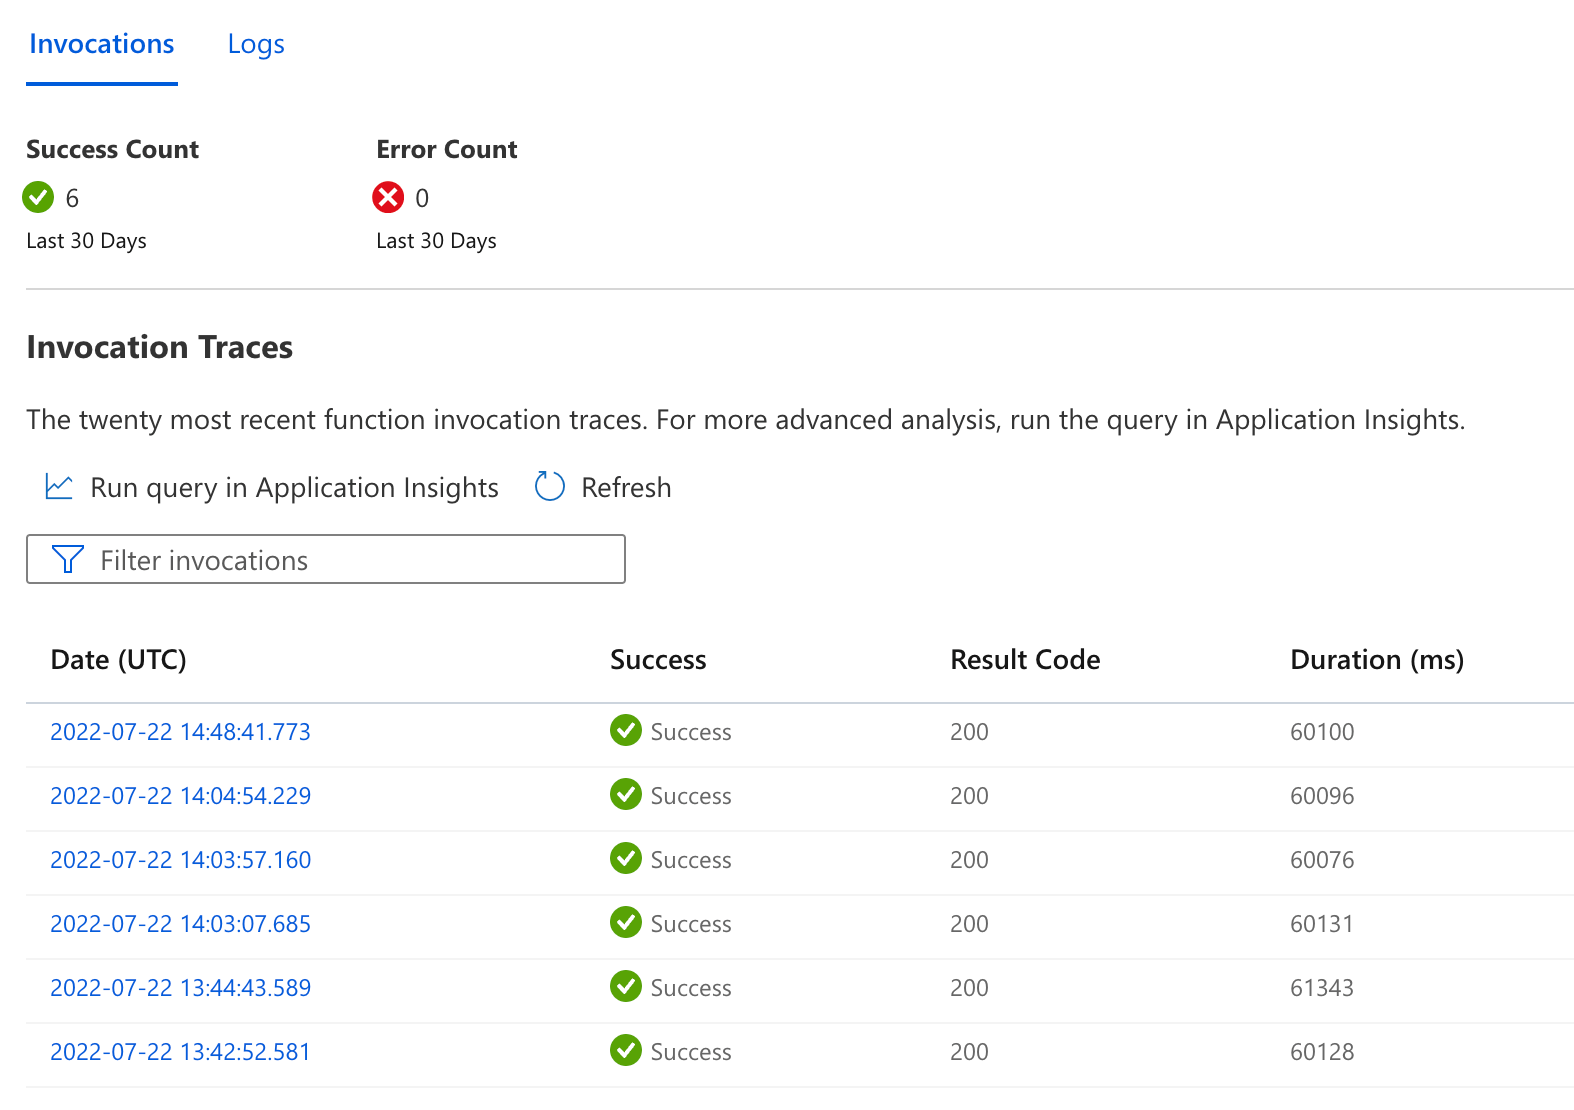Click the funnel filter icon
The height and width of the screenshot is (1110, 1574).
(x=67, y=559)
